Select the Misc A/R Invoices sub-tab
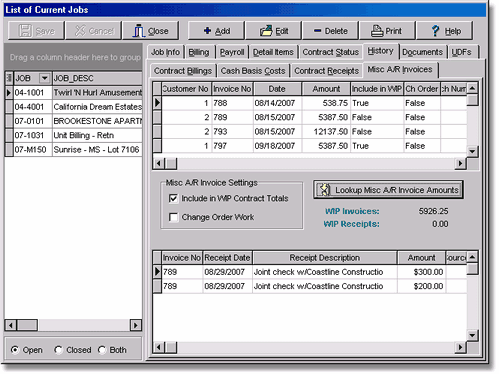The height and width of the screenshot is (374, 499). click(400, 70)
